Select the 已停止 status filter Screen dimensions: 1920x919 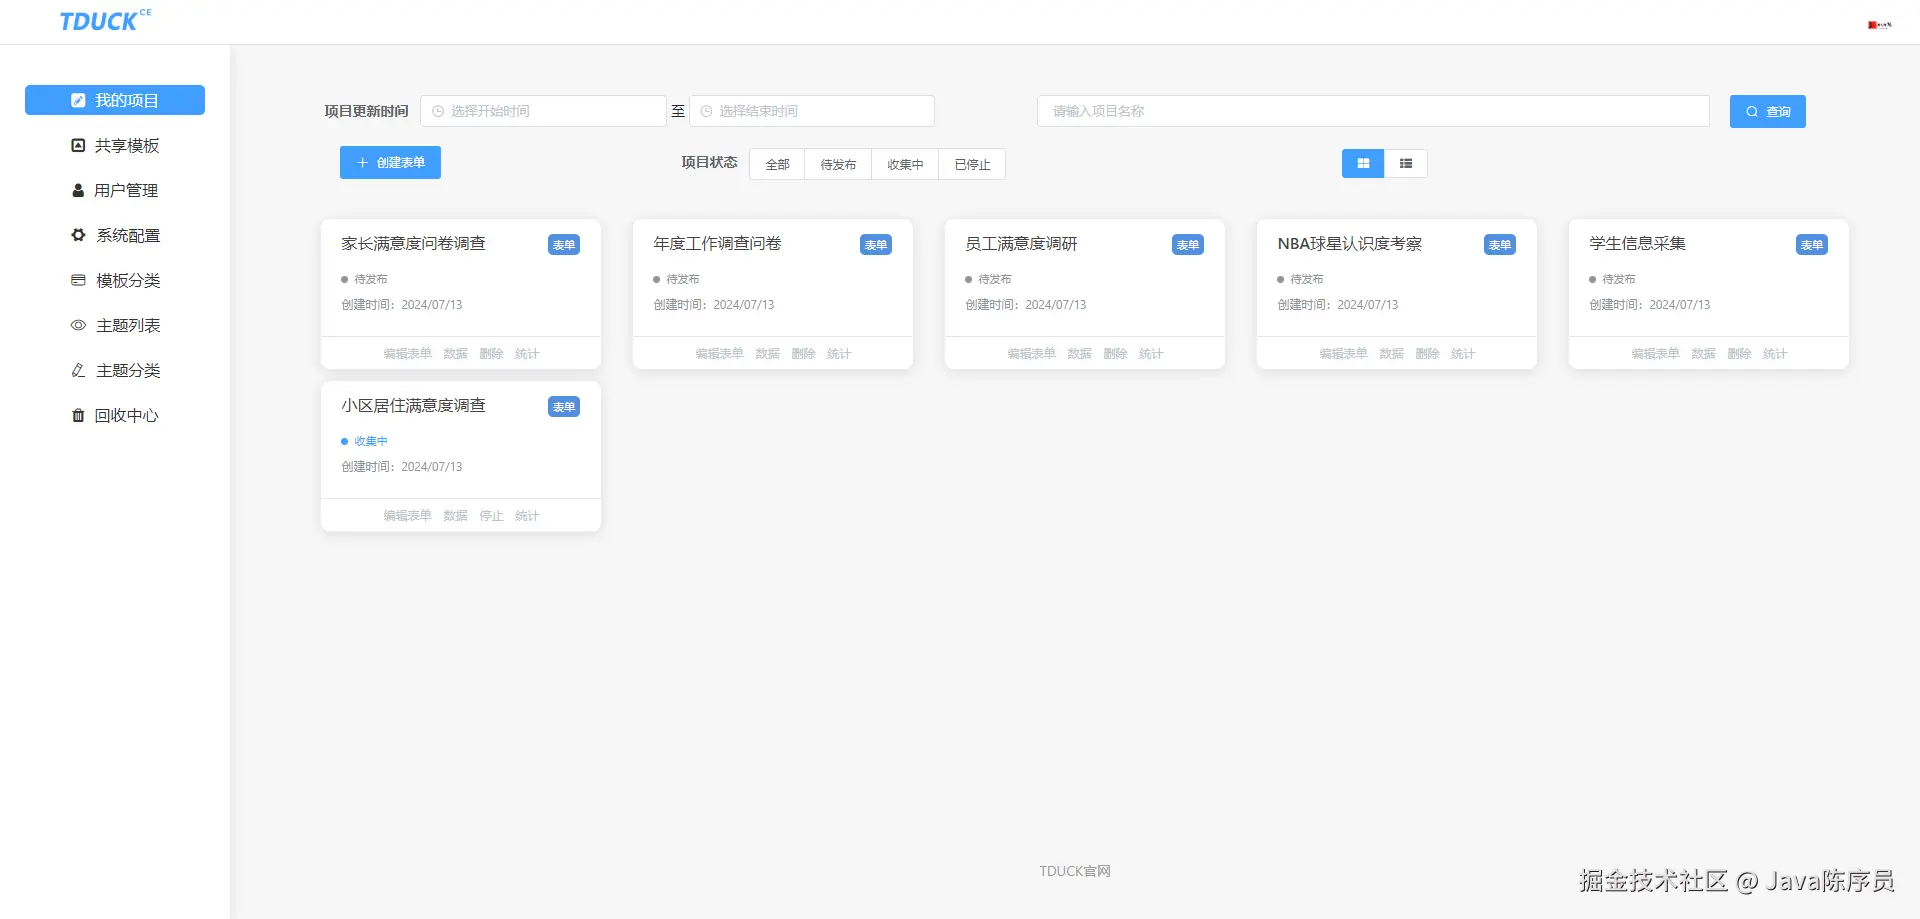click(x=972, y=164)
